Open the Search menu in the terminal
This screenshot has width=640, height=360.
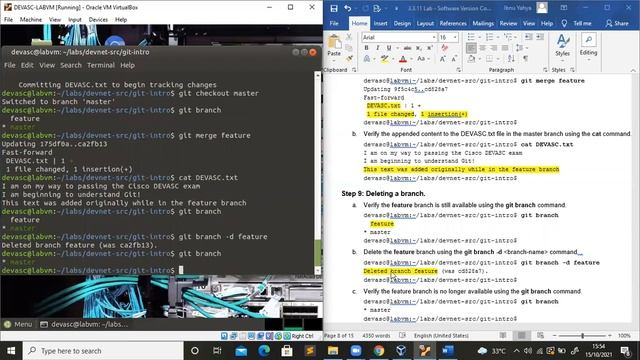[71, 65]
